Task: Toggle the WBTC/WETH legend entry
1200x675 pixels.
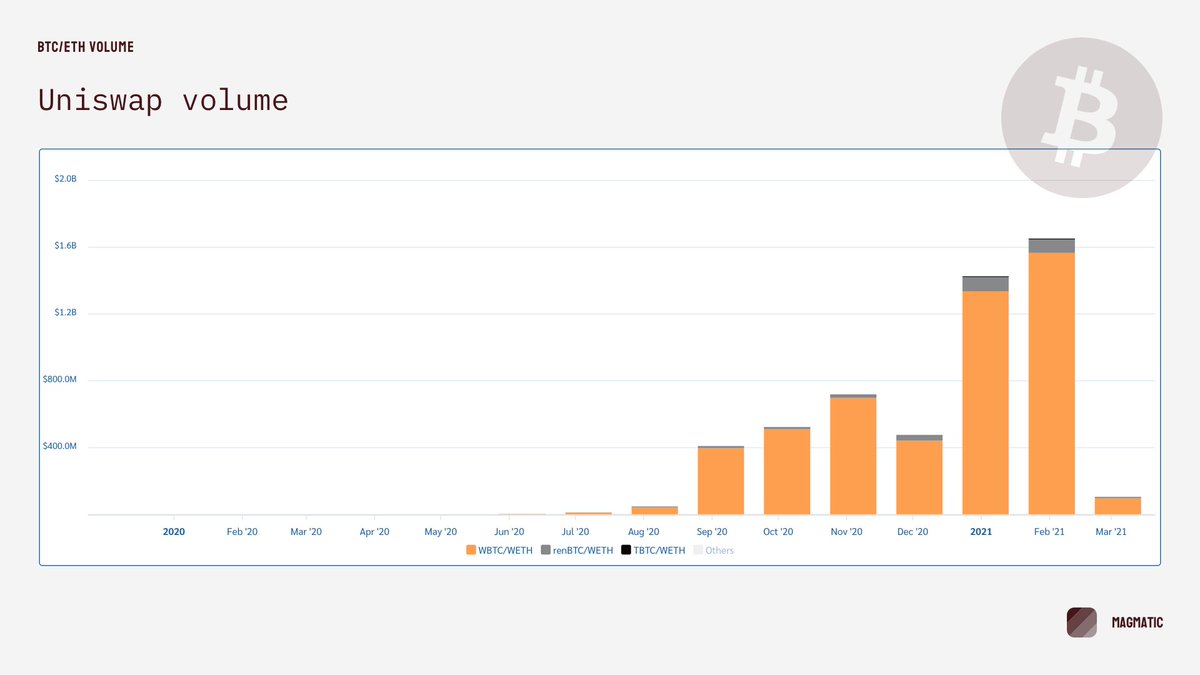Action: [x=501, y=550]
